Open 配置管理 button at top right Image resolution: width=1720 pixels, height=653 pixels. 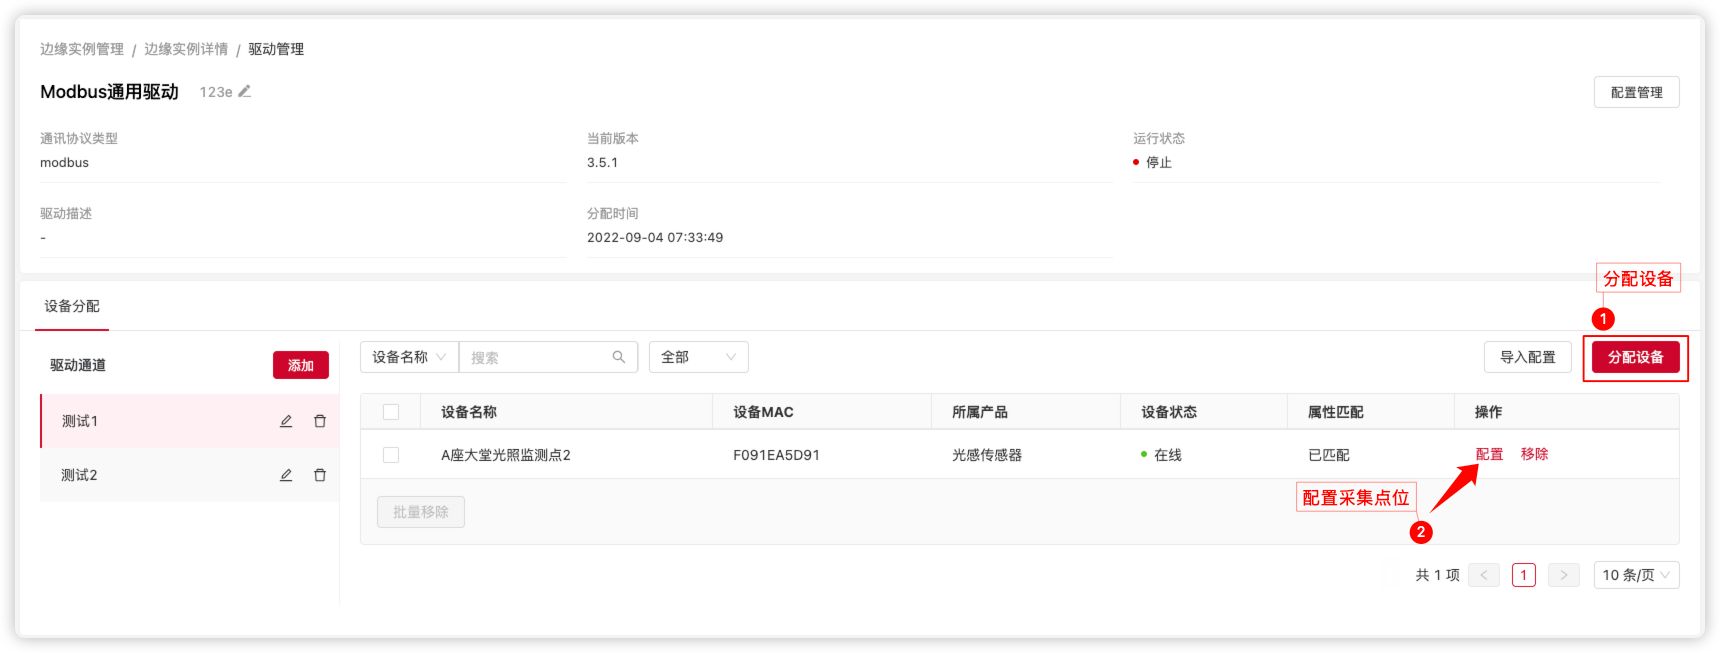pos(1636,92)
